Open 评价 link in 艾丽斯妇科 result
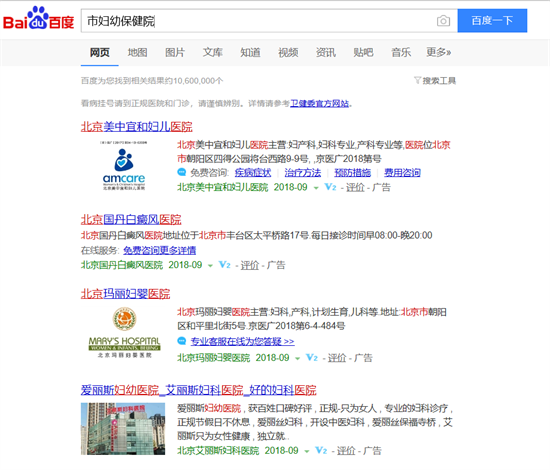 point(346,451)
